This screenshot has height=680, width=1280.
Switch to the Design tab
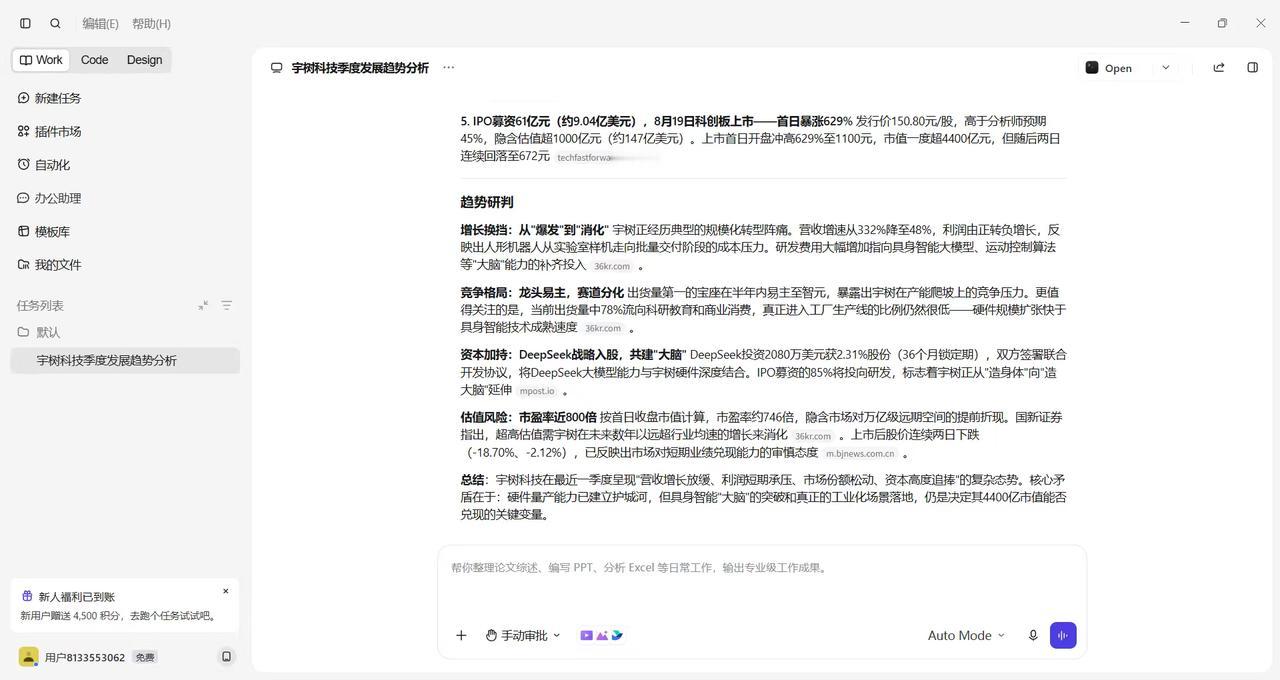coord(144,60)
